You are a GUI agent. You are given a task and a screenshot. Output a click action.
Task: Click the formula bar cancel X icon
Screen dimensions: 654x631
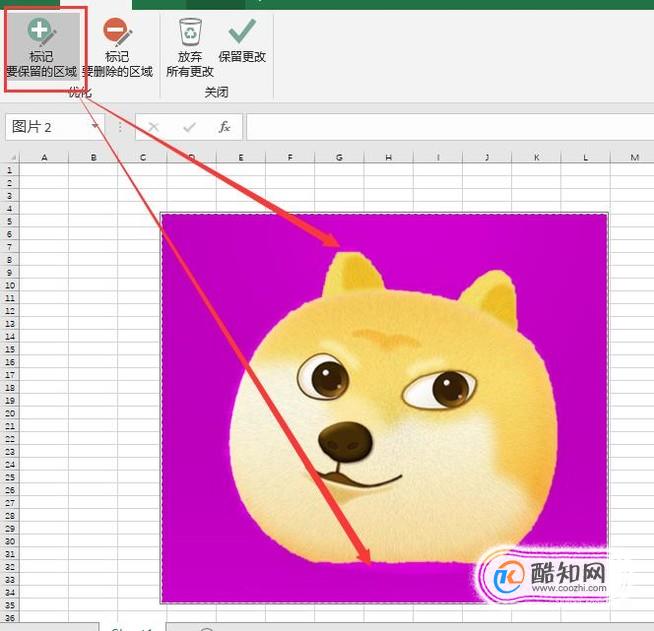point(153,126)
